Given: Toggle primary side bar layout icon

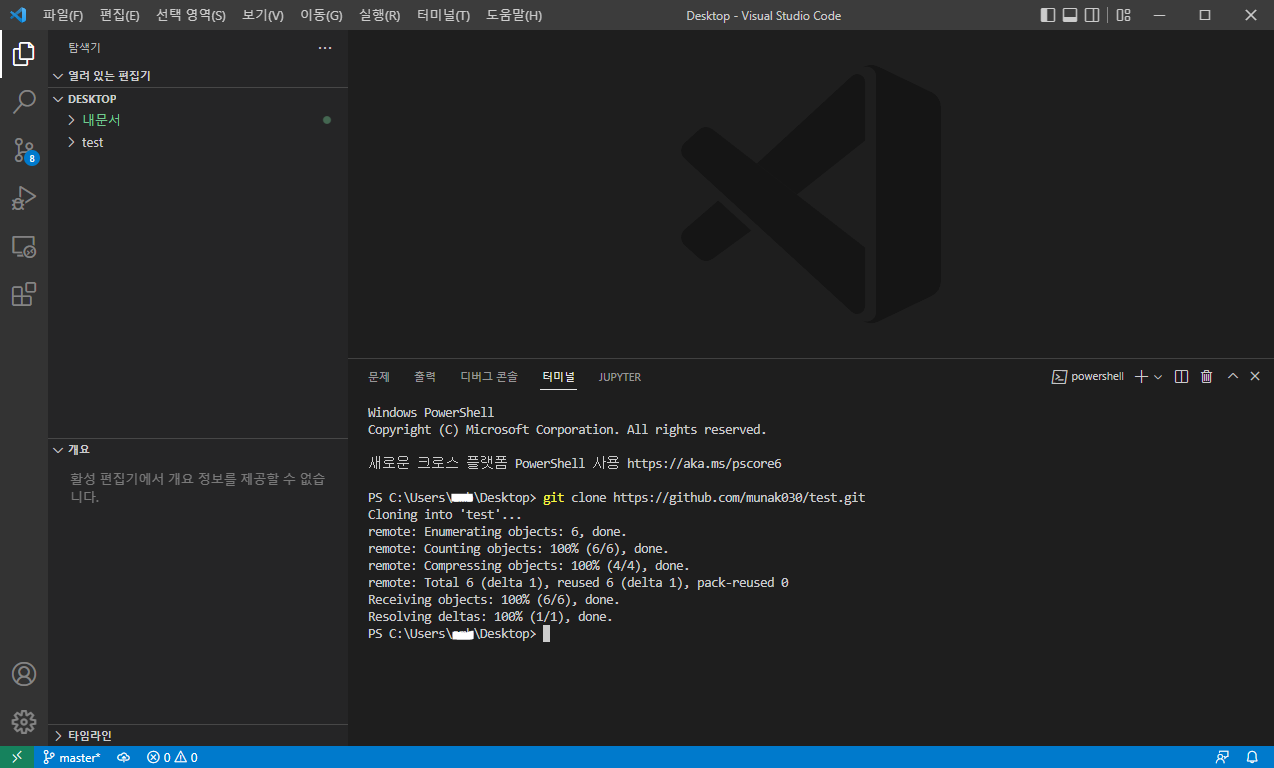Looking at the screenshot, I should point(1048,15).
